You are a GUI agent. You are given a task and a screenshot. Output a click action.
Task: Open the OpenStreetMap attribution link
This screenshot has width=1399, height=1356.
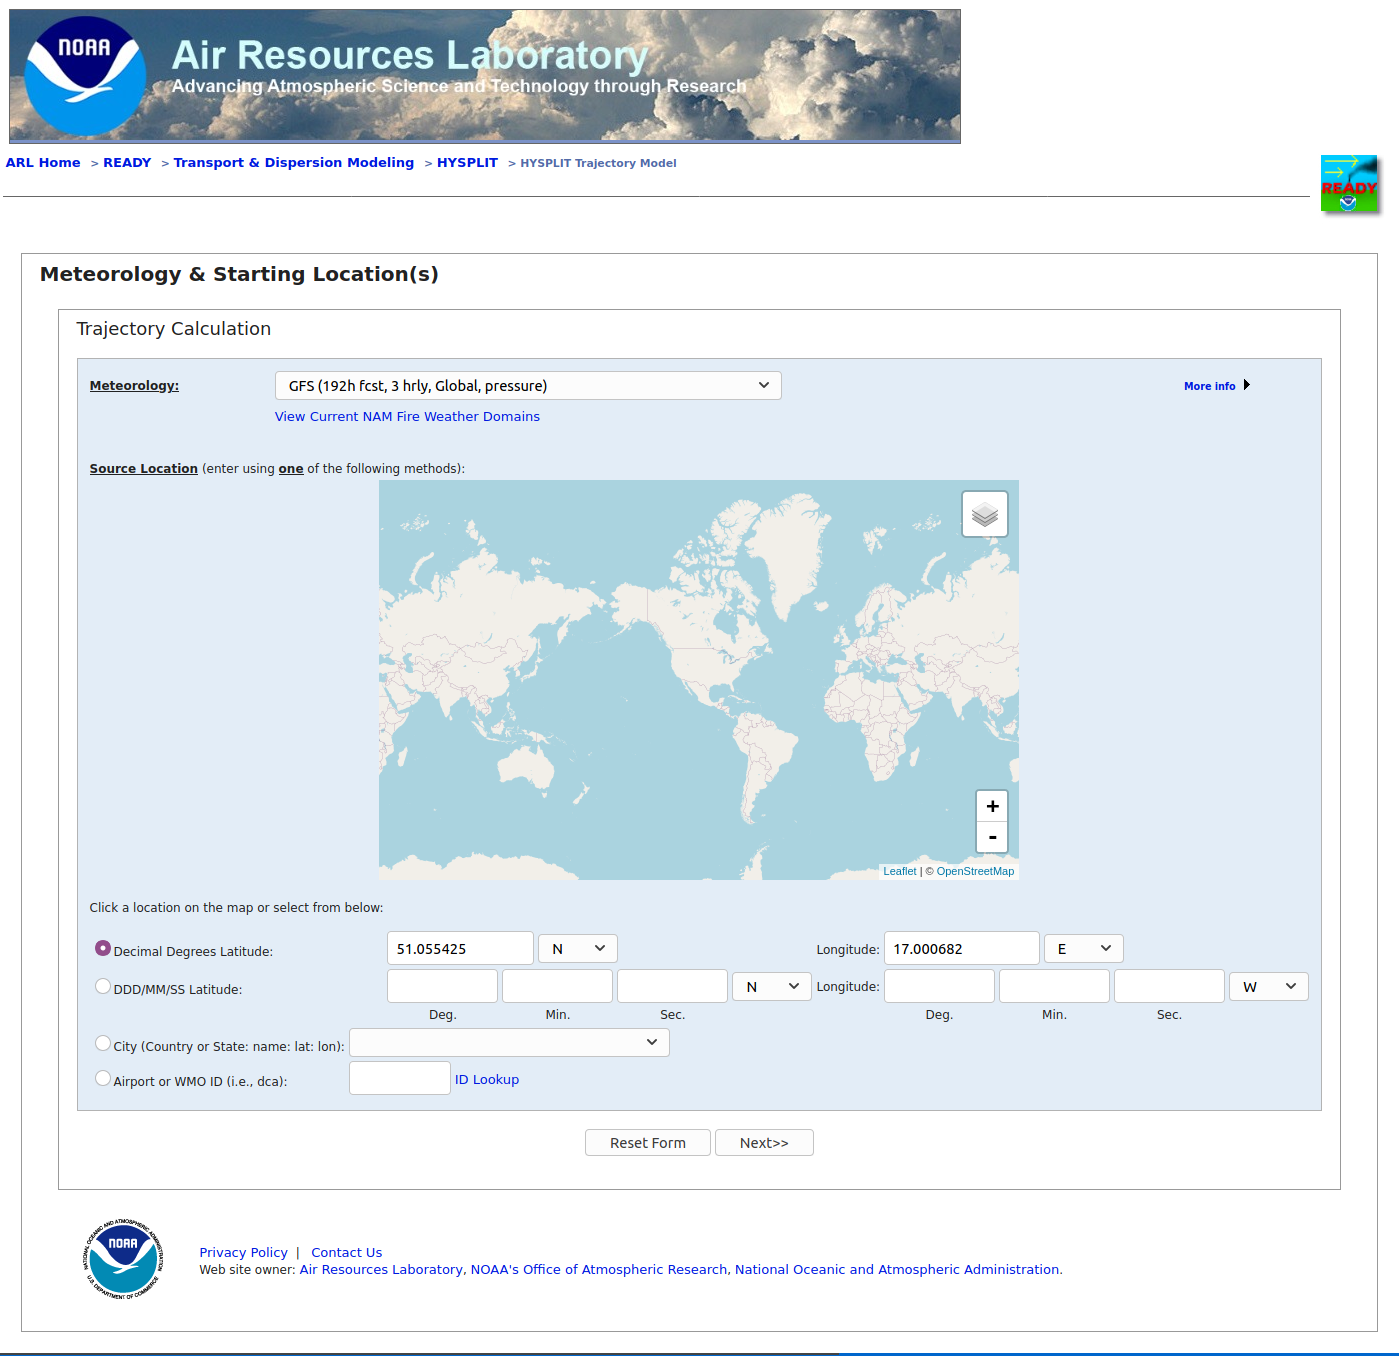[x=975, y=871]
